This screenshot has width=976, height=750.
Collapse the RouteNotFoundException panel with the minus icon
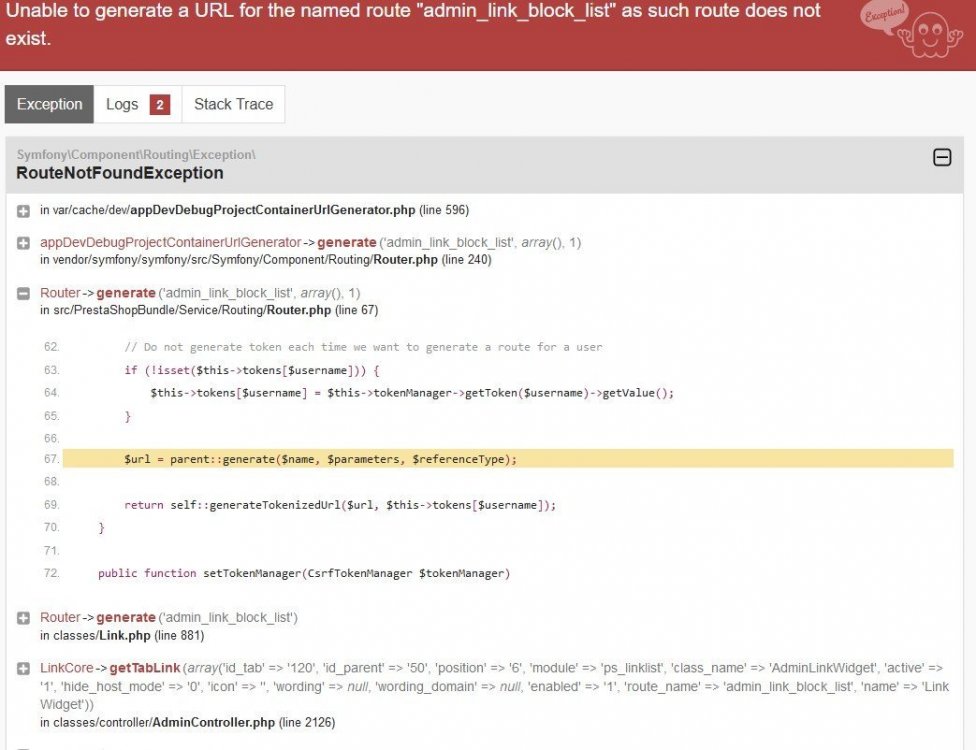(941, 157)
